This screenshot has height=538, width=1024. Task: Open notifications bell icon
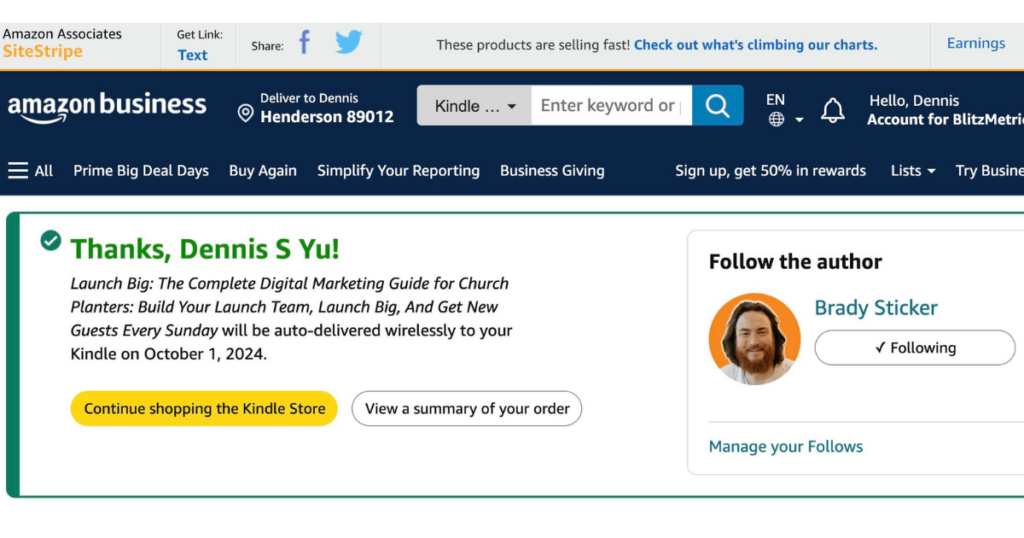833,110
